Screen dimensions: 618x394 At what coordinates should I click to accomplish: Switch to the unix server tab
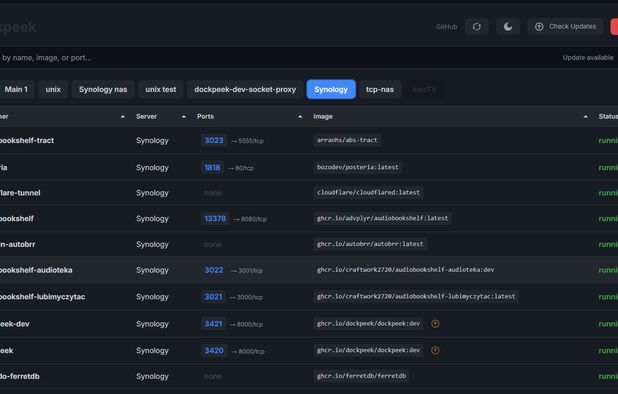coord(53,89)
